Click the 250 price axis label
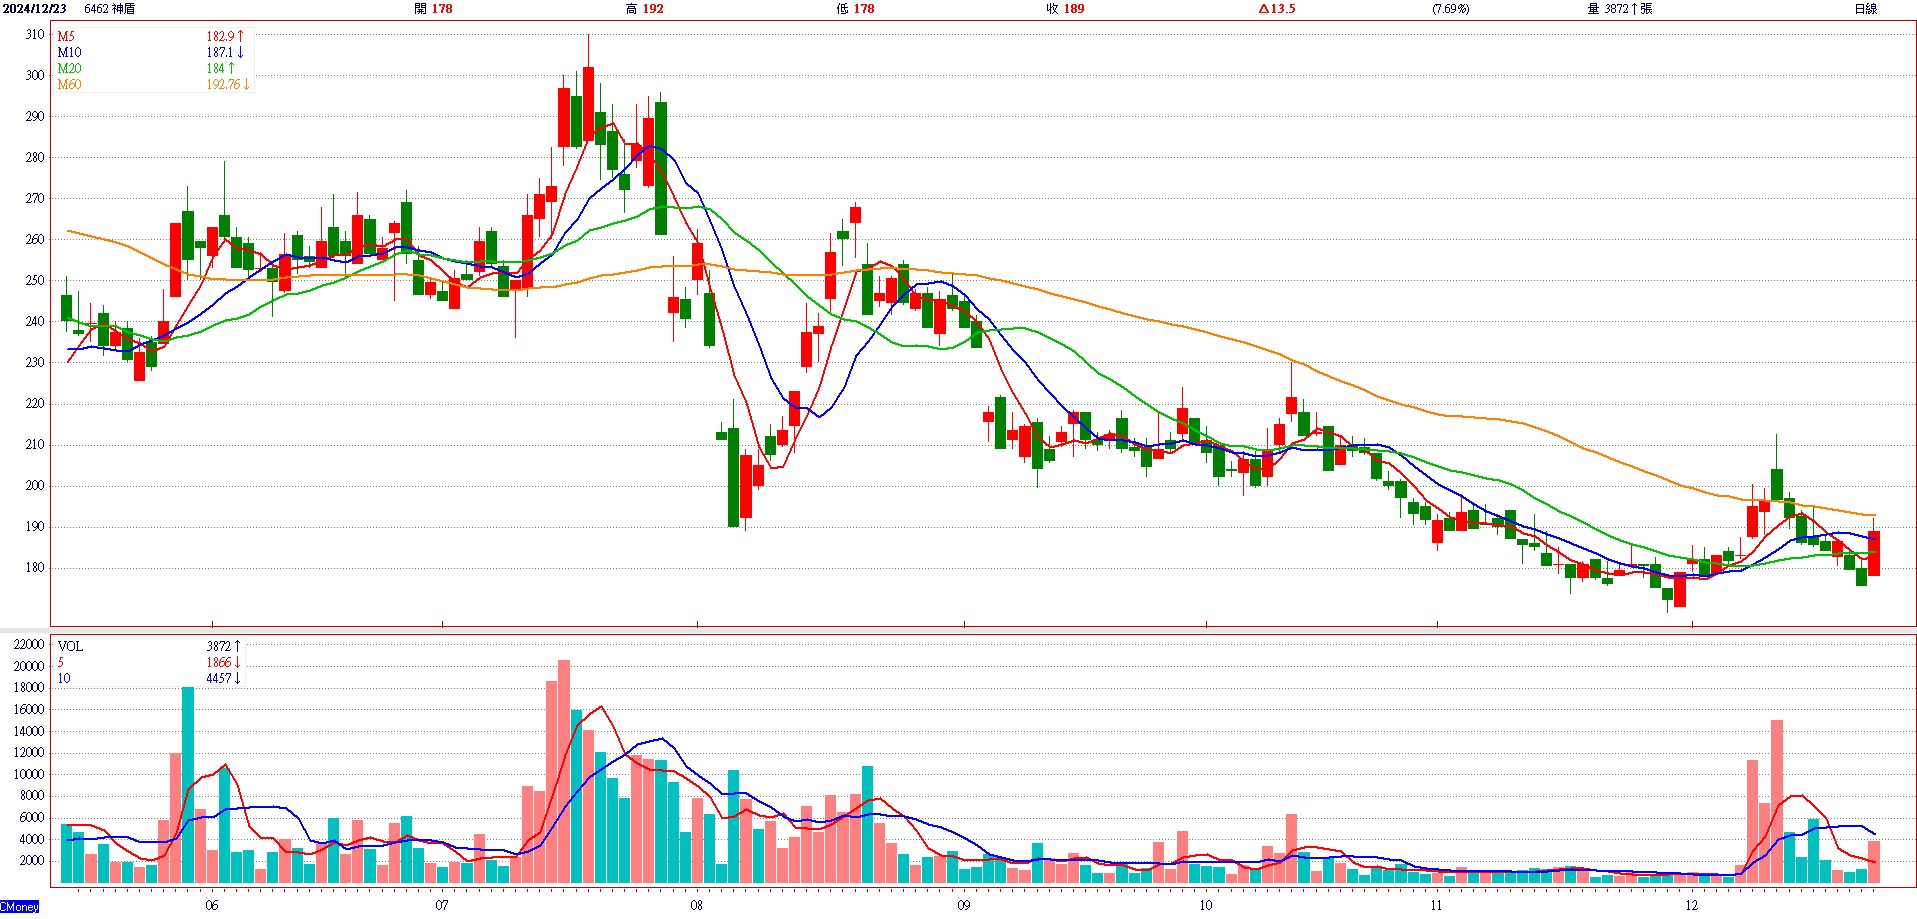This screenshot has height=919, width=1917. tap(35, 280)
